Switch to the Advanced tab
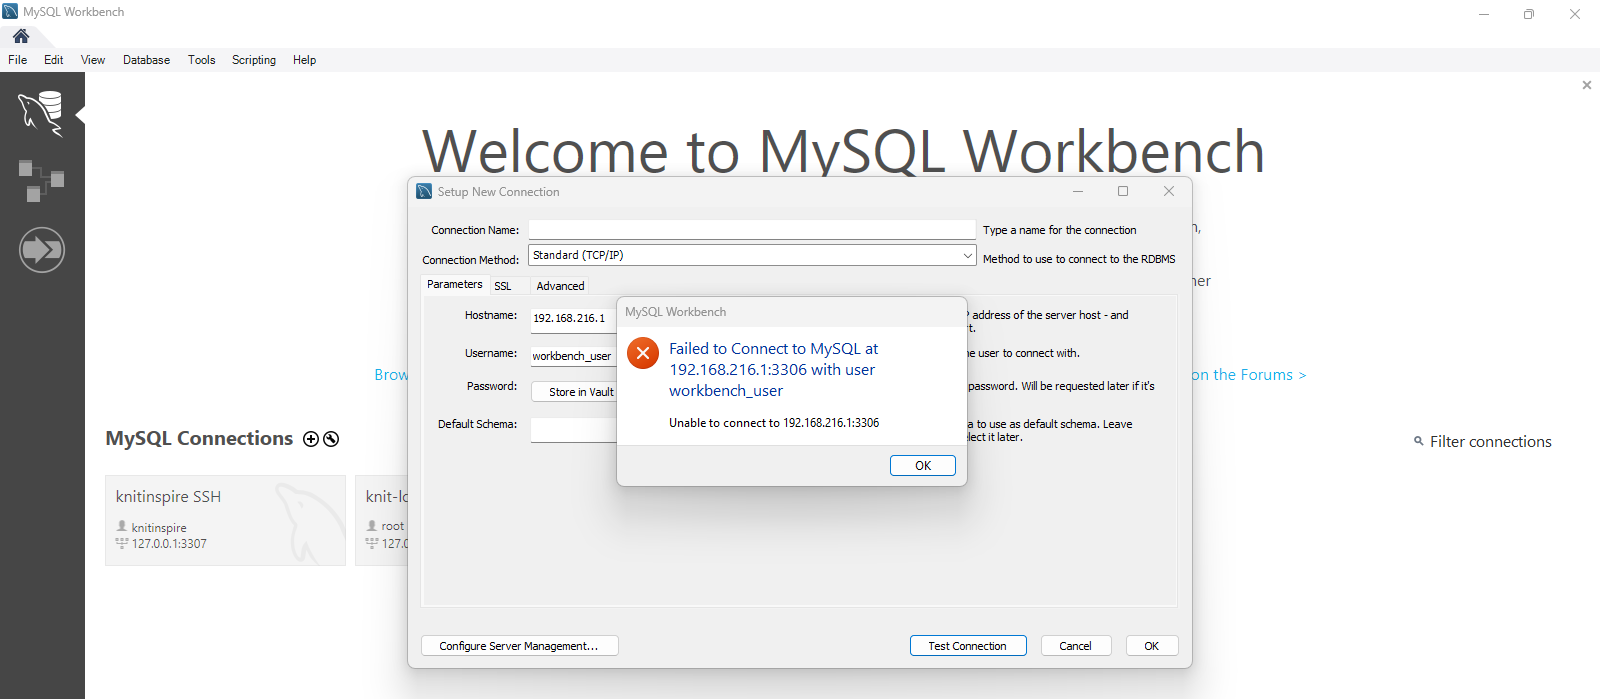 tap(560, 286)
